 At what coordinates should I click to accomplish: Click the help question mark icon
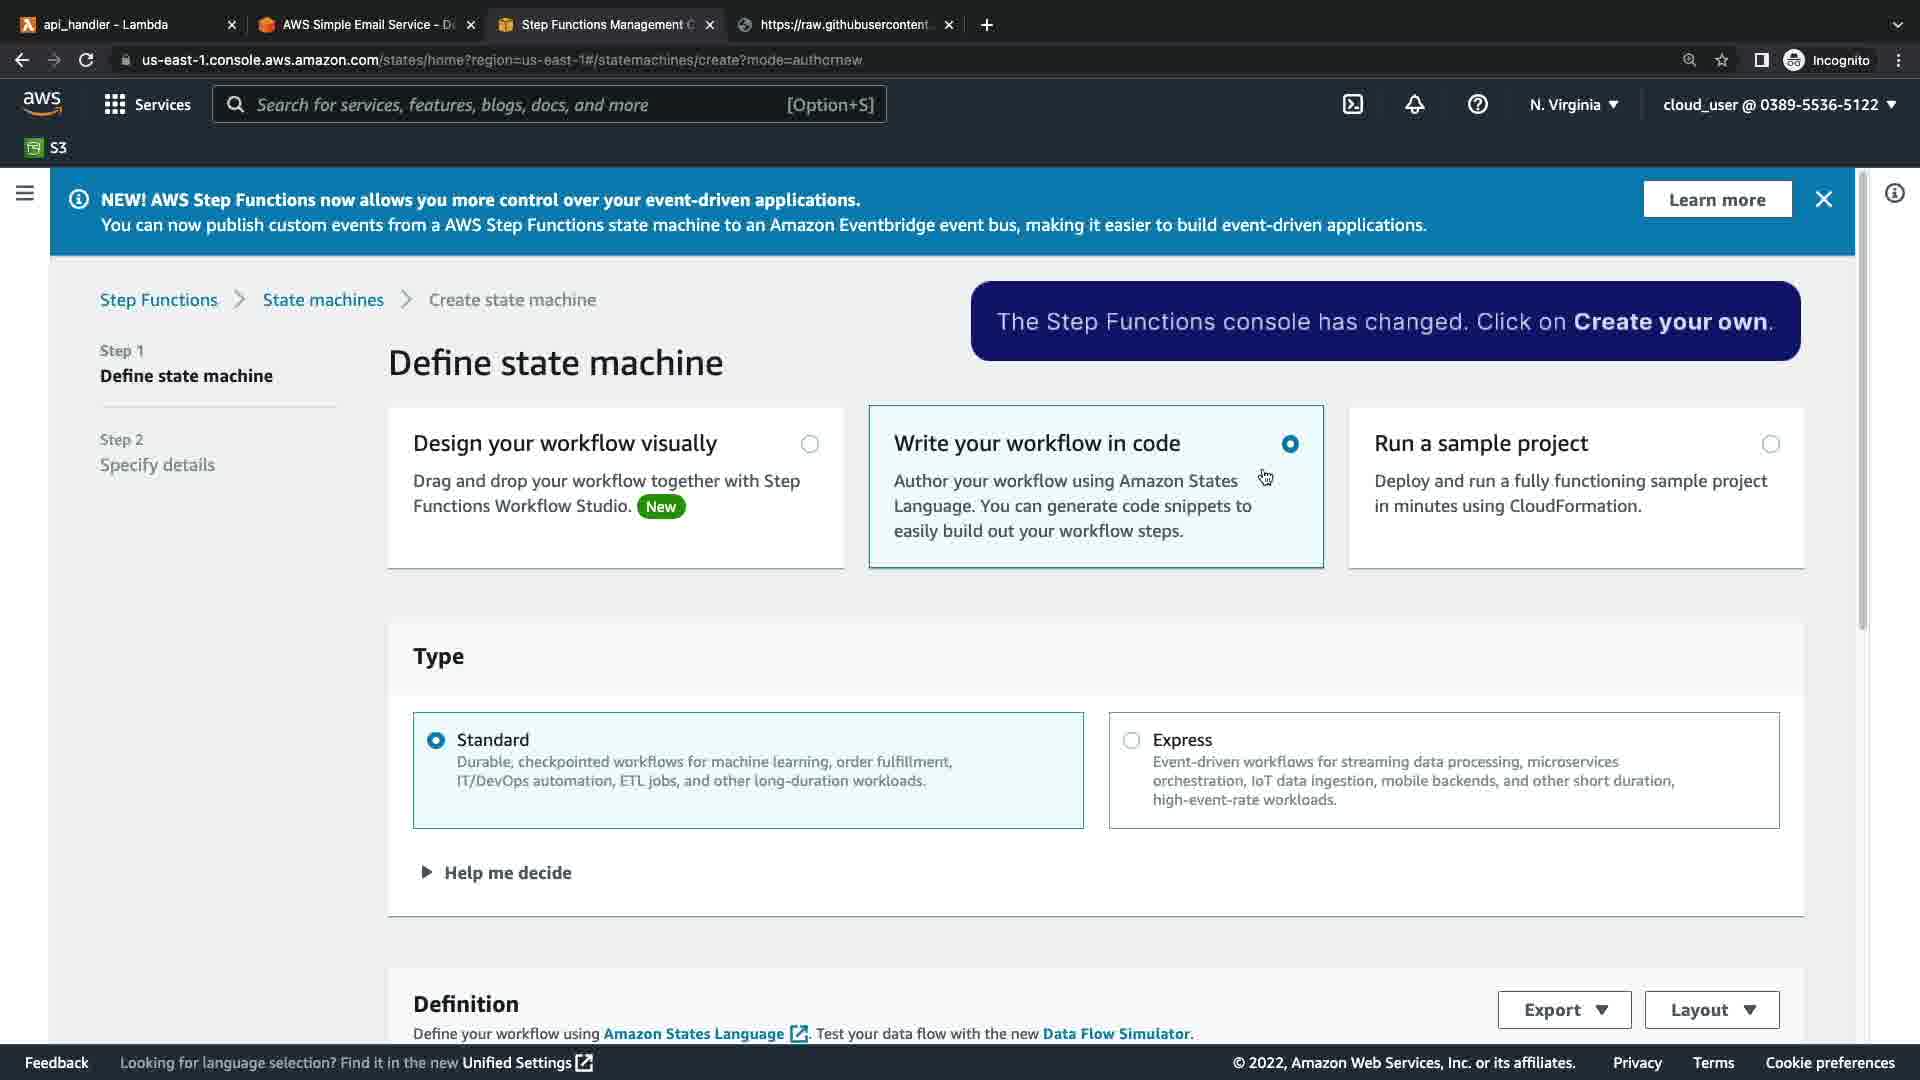pos(1477,104)
